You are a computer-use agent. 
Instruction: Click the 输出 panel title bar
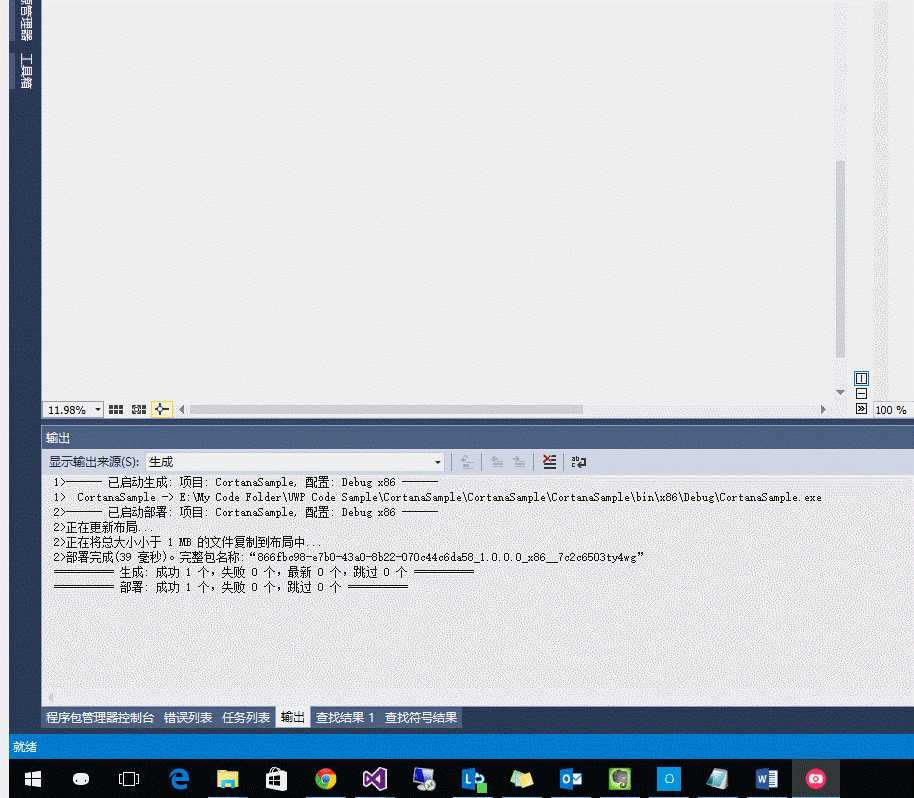pos(477,438)
